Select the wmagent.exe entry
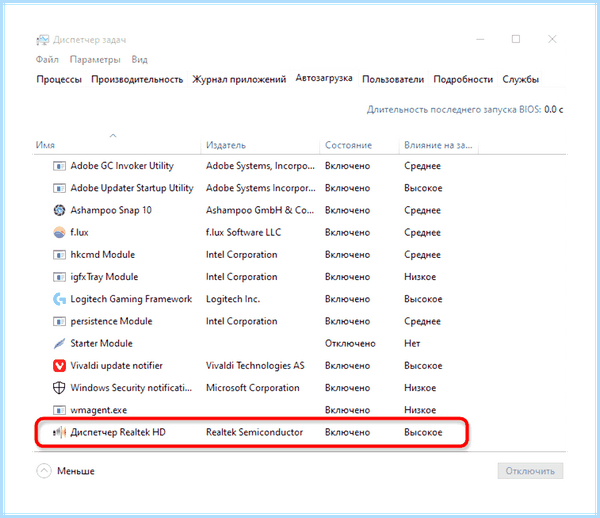Viewport: 600px width, 518px height. coord(99,410)
